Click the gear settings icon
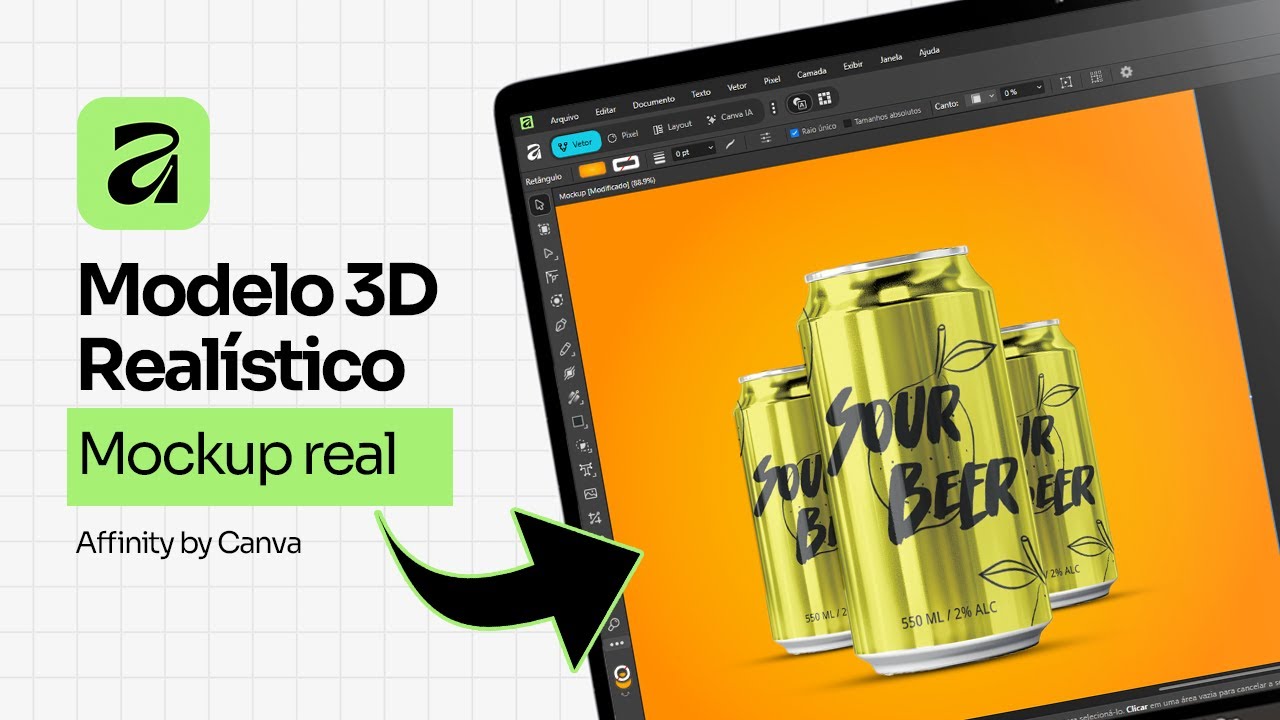The image size is (1280, 720). pos(1126,72)
